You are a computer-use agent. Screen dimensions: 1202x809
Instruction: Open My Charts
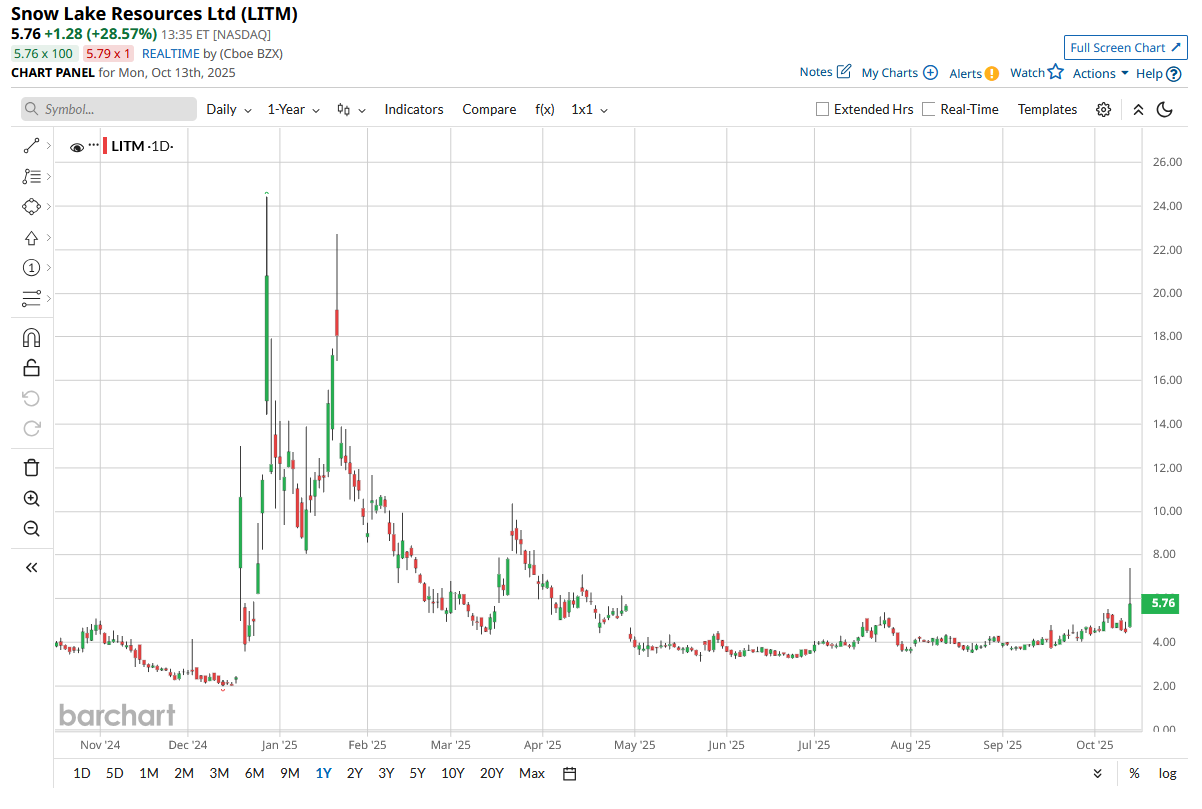pos(899,72)
